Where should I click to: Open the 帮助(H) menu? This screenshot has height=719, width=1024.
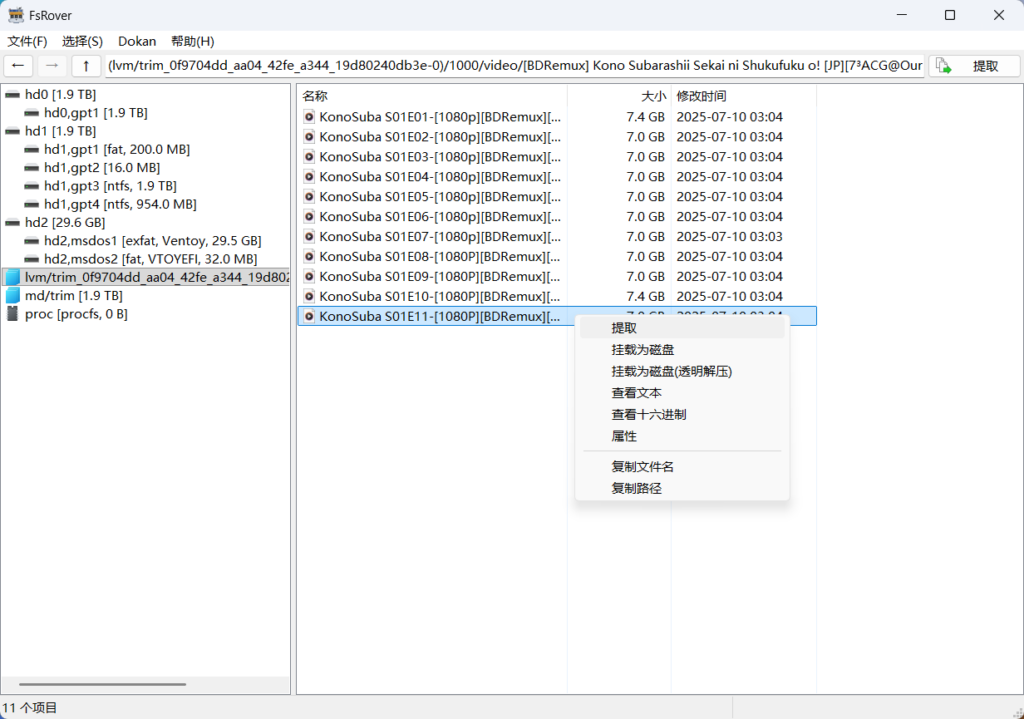193,41
